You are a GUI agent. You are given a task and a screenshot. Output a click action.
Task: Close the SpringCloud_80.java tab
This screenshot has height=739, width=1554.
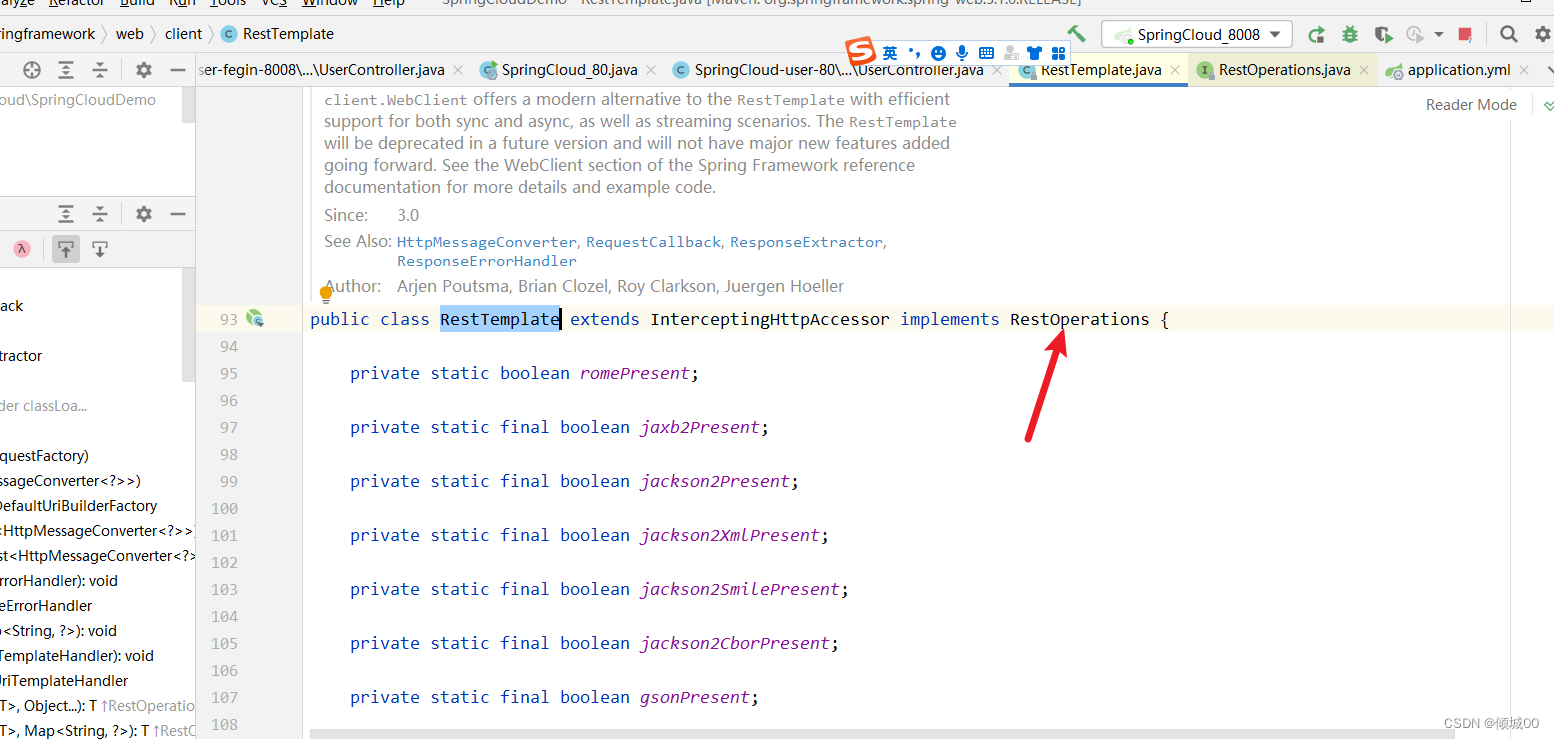coord(651,70)
